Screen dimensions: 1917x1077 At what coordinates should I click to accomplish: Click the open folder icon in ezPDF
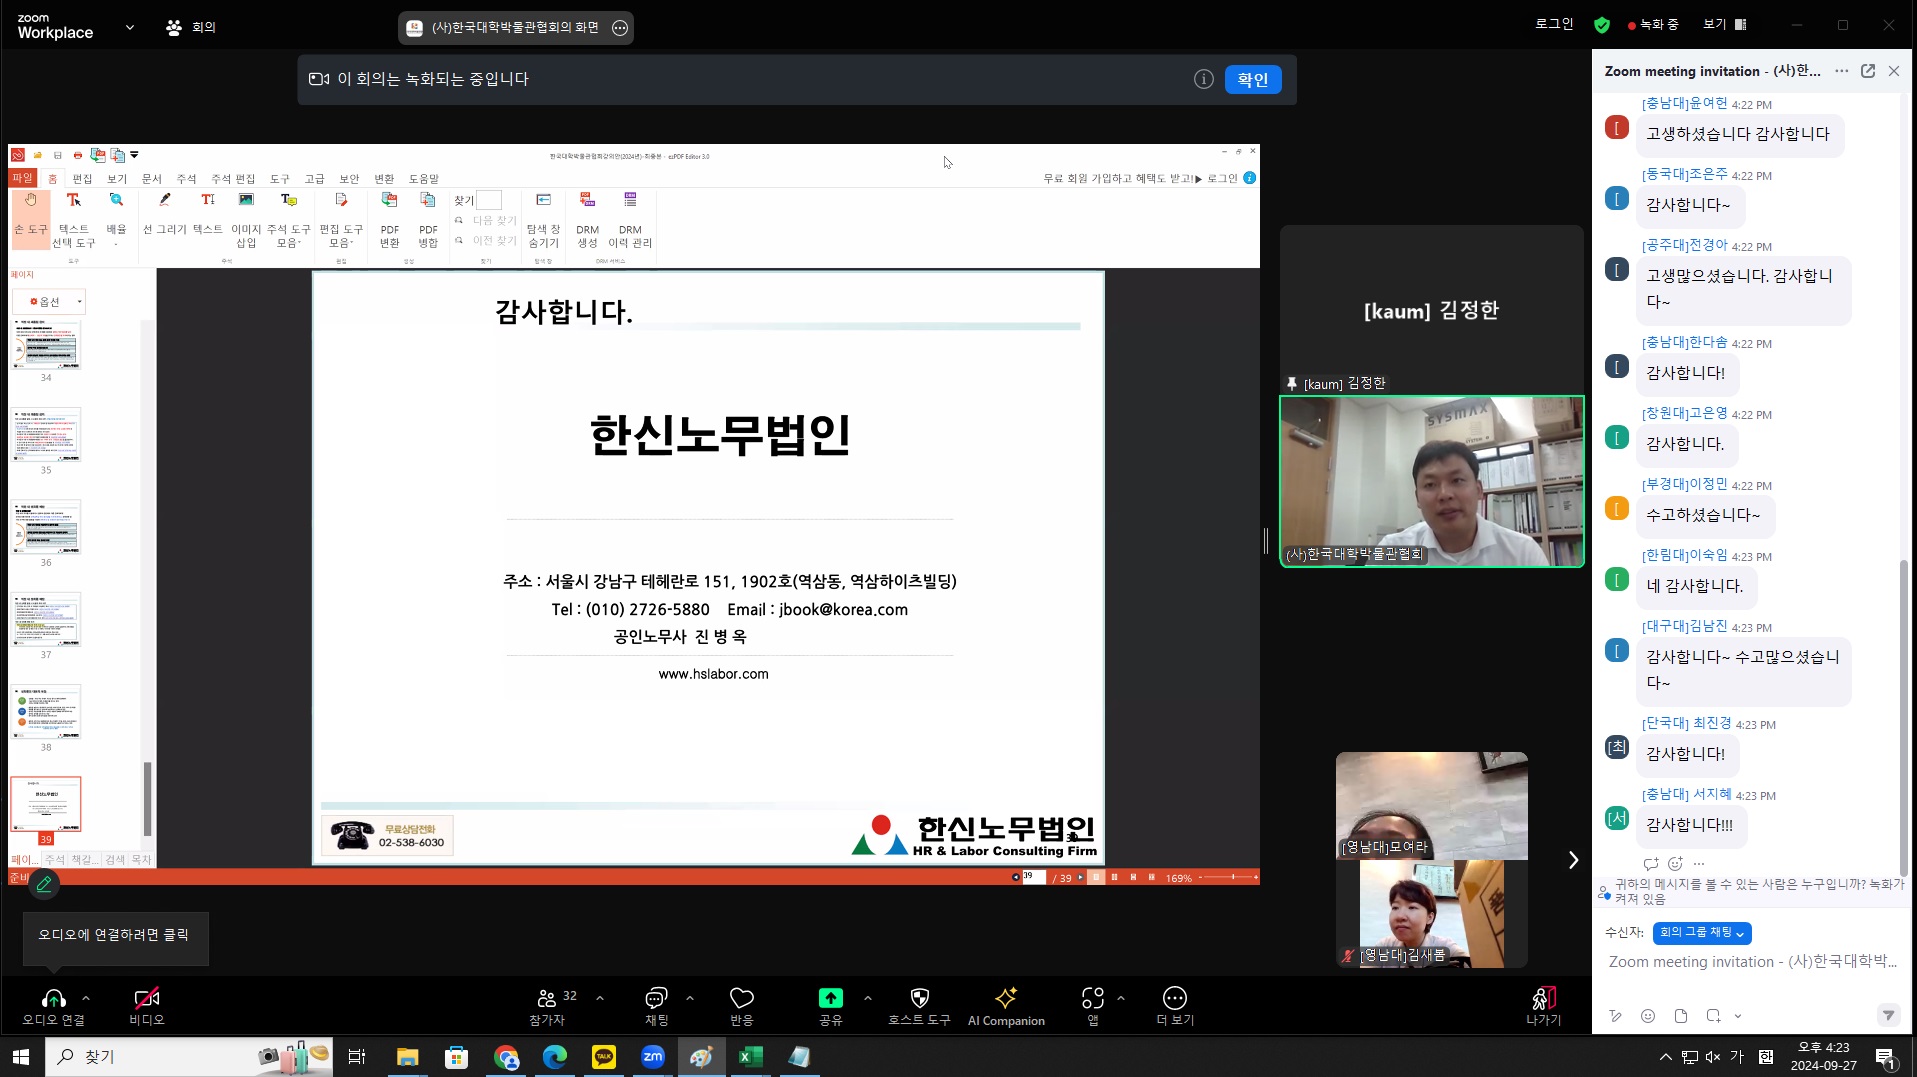(x=38, y=155)
